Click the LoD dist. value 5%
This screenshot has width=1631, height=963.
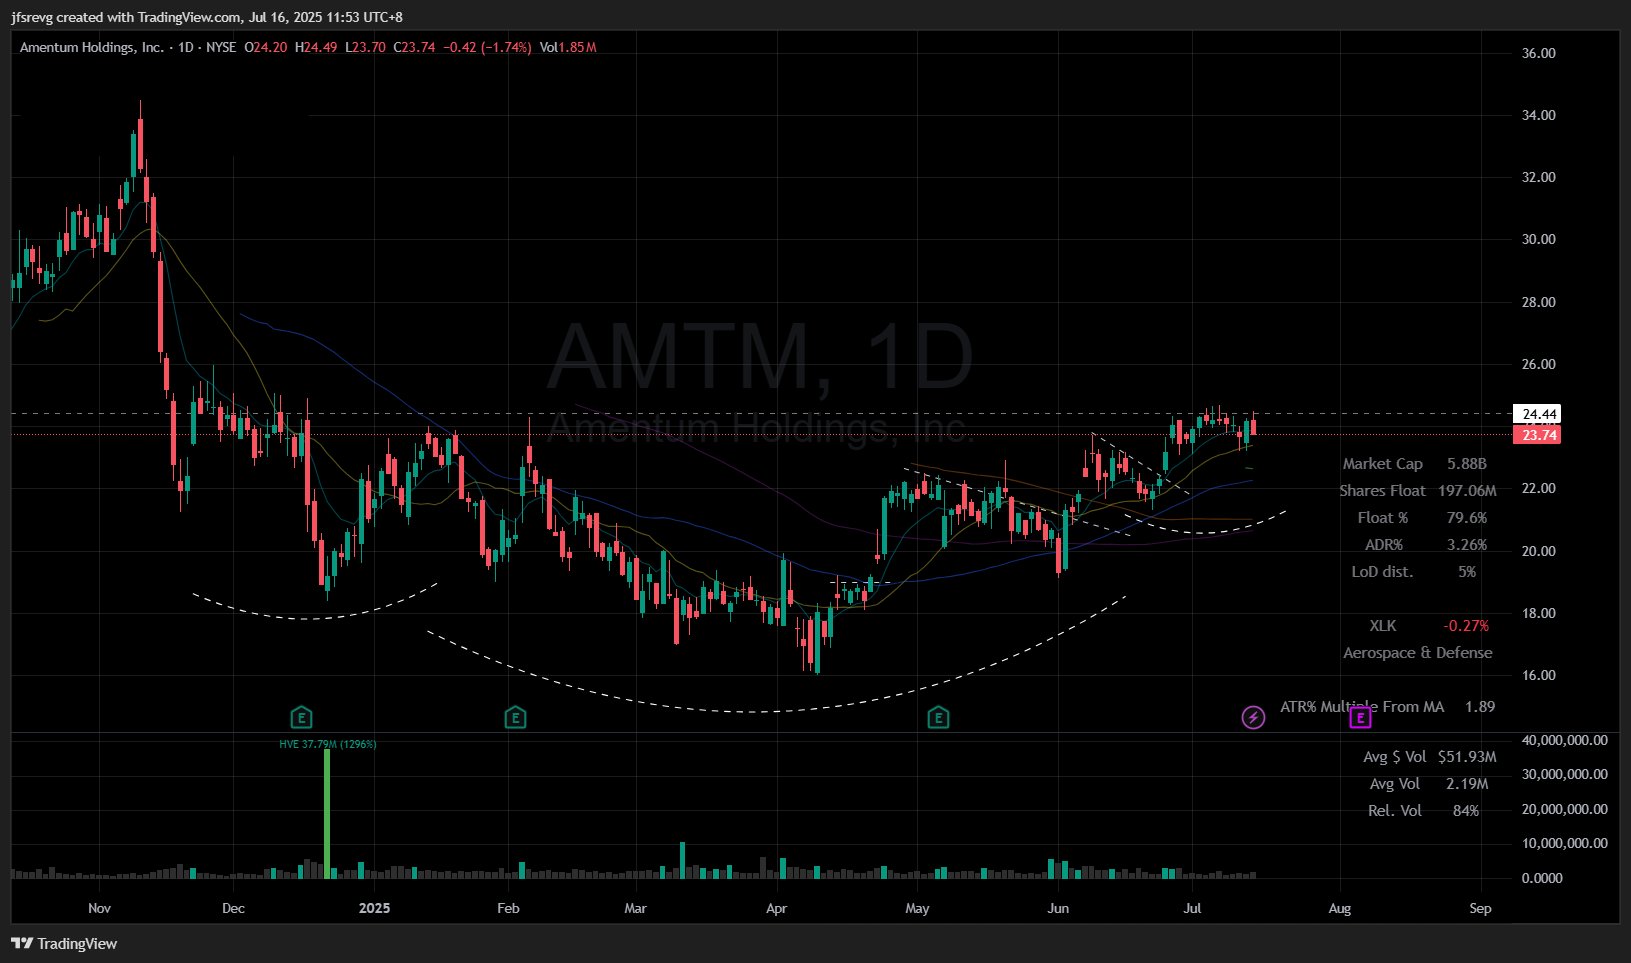click(1467, 572)
